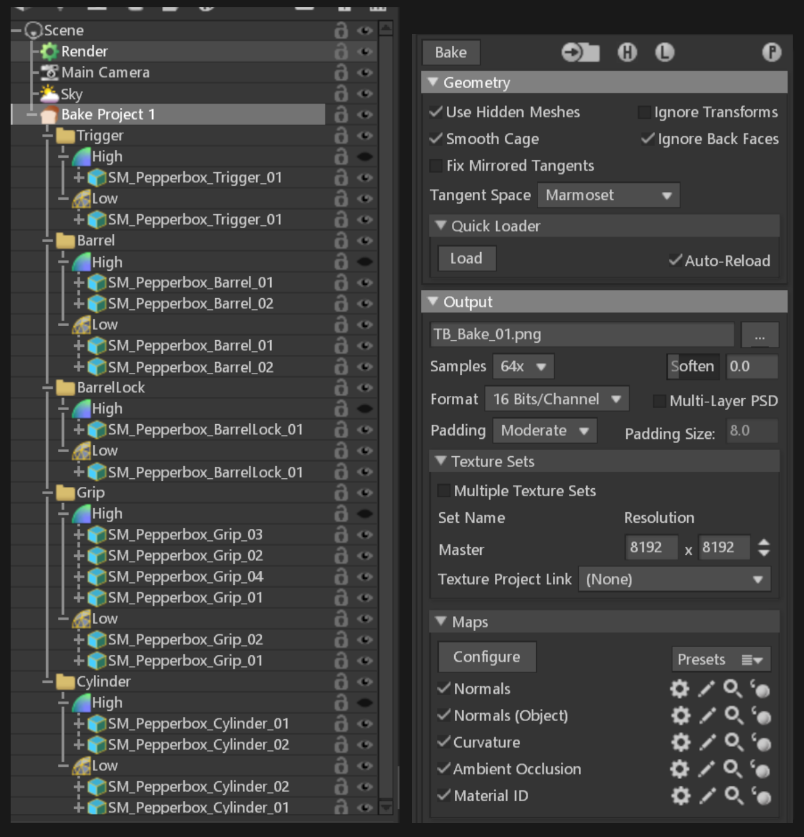Click the lock icon on Render row
This screenshot has width=804, height=837.
pos(341,51)
